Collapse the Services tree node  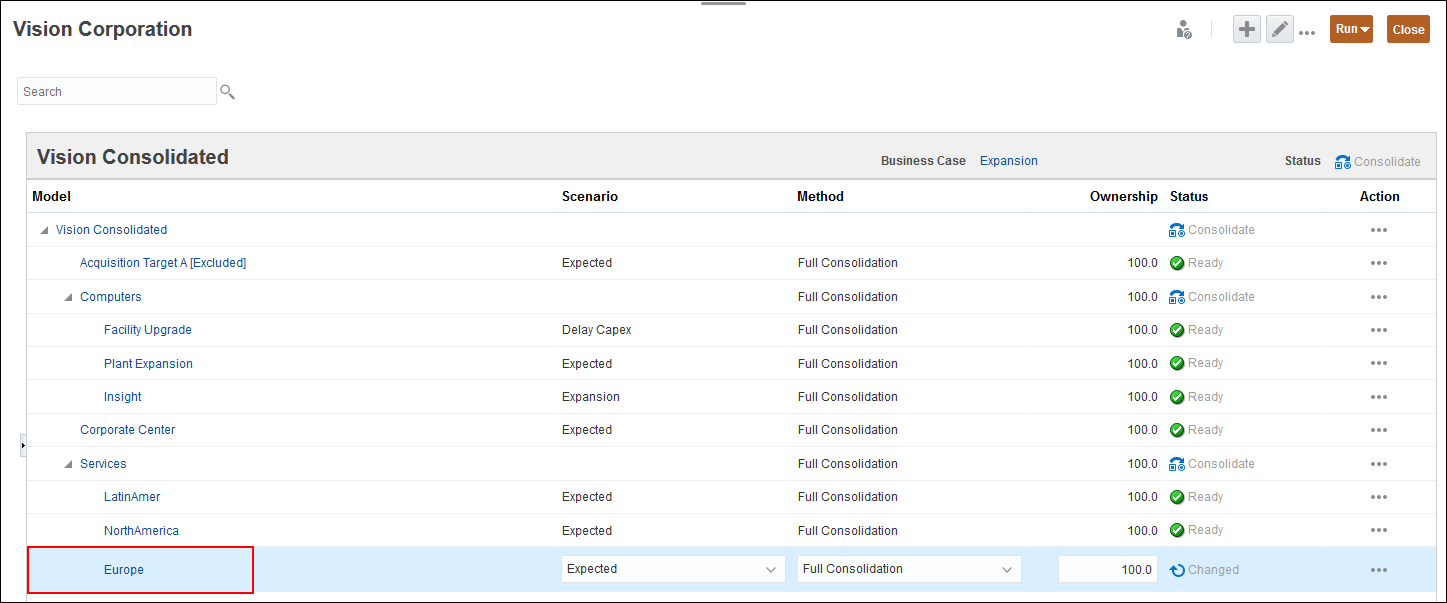(68, 464)
